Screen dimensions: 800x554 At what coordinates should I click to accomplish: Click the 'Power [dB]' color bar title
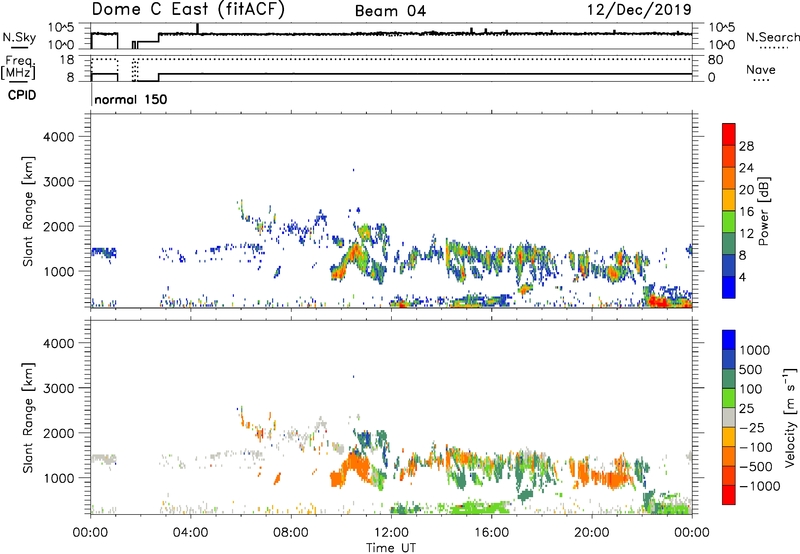(x=763, y=211)
